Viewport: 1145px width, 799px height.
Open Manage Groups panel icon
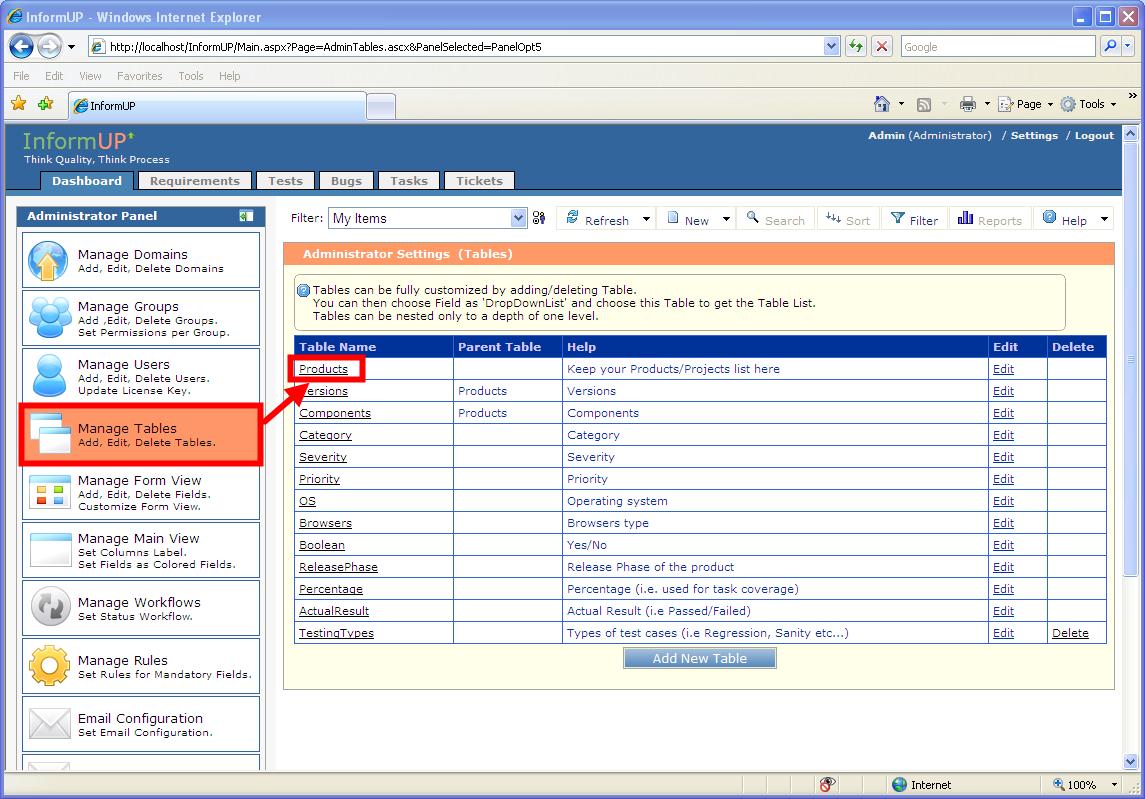tap(49, 319)
